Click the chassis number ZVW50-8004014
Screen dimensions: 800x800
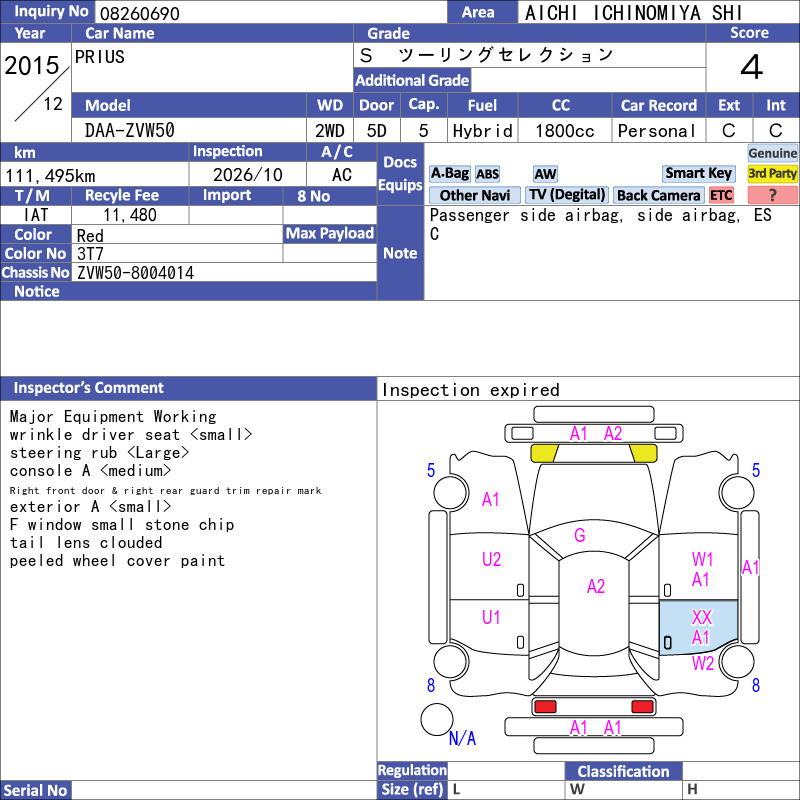coord(135,273)
